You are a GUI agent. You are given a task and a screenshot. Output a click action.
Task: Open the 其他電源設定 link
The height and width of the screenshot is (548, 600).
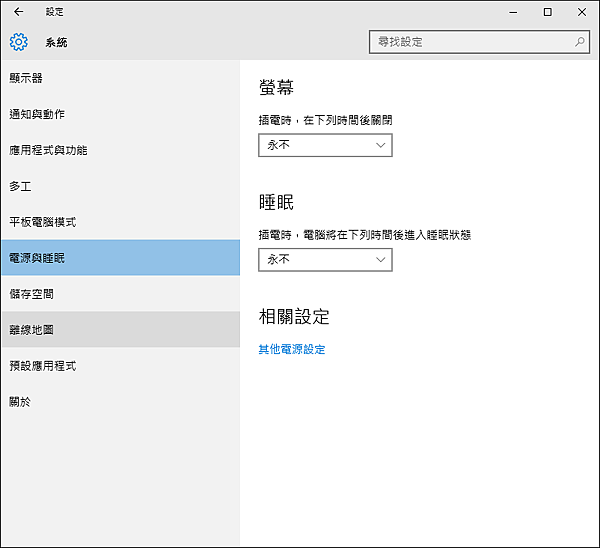click(292, 349)
